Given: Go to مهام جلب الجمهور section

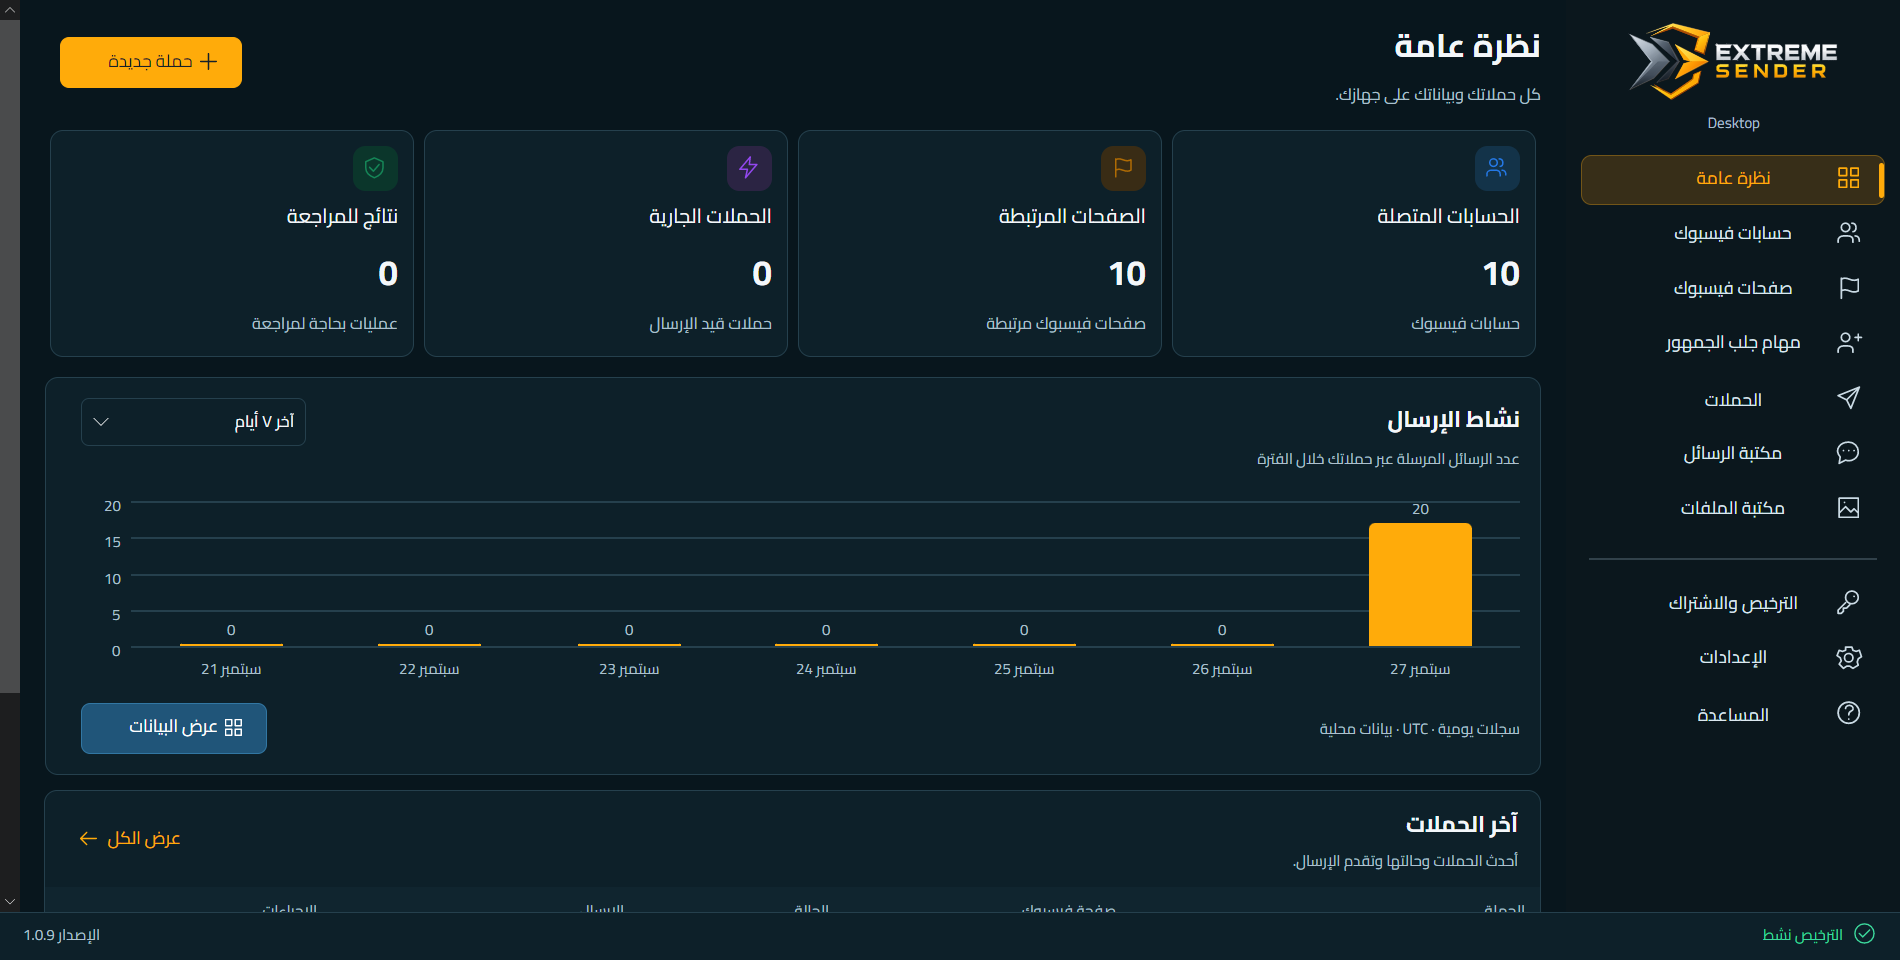Looking at the screenshot, I should 1732,343.
